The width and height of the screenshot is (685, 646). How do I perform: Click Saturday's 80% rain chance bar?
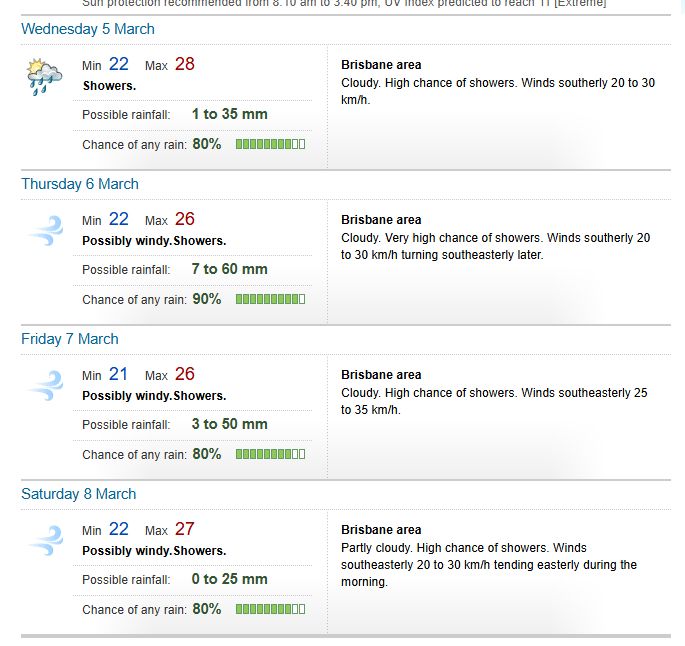[x=270, y=609]
